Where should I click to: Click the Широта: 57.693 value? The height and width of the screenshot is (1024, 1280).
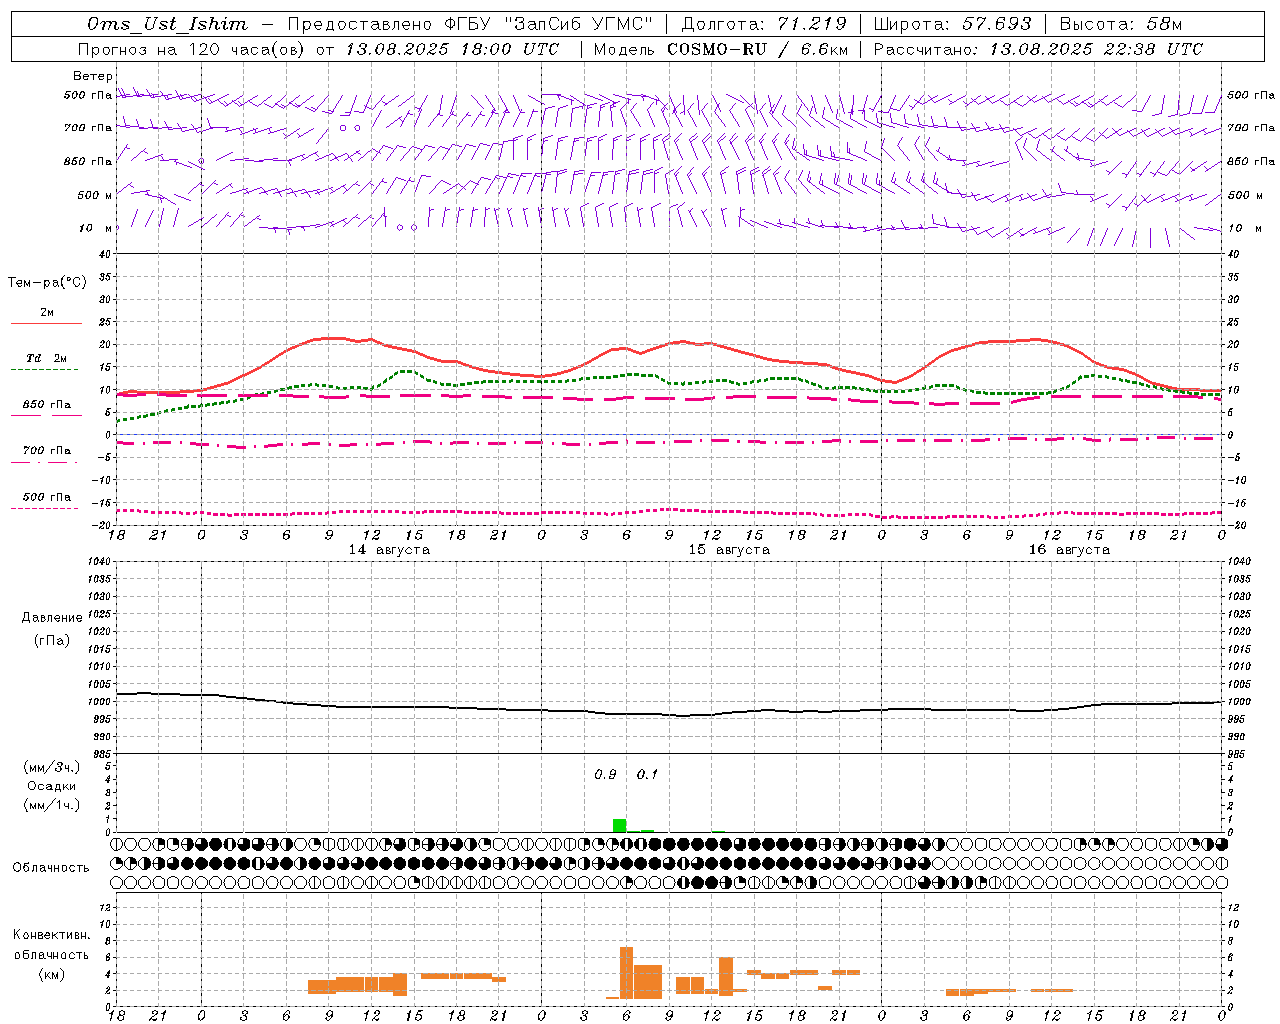coord(952,24)
